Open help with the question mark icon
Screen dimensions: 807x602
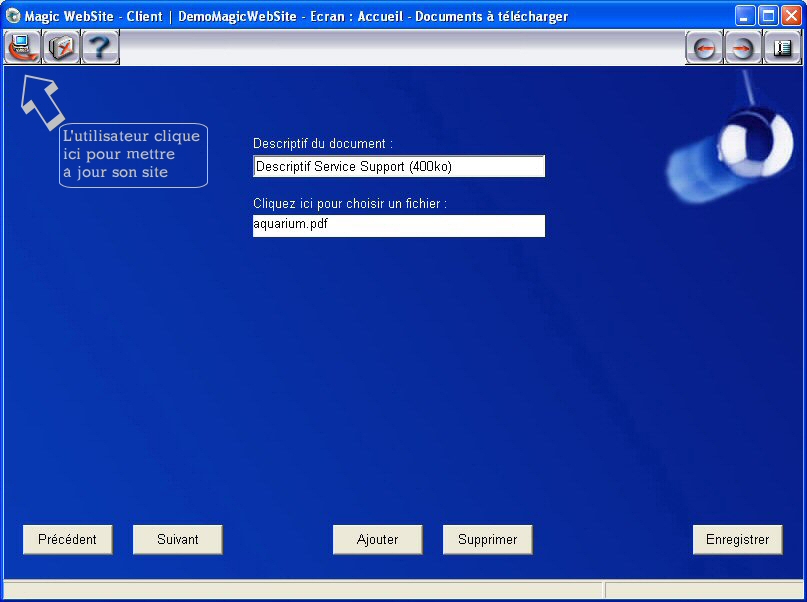pyautogui.click(x=100, y=47)
